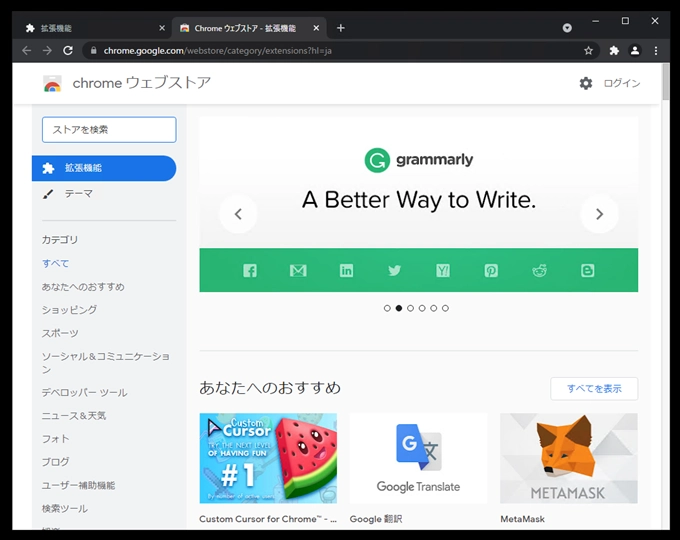Switch to the 拡張機能 browser tab
The image size is (680, 540).
tap(92, 28)
